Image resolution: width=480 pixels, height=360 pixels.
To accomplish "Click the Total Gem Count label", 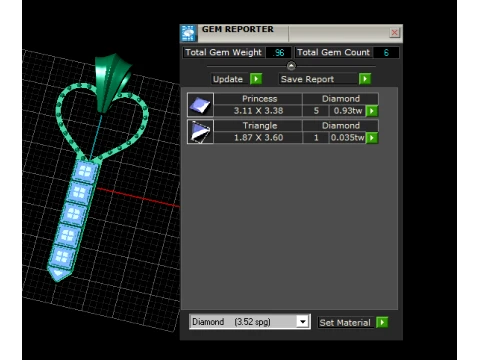I will [333, 53].
